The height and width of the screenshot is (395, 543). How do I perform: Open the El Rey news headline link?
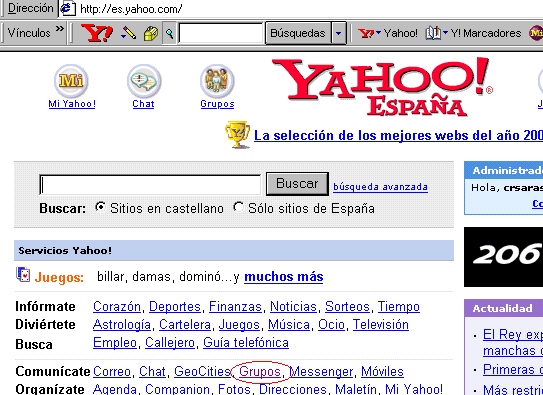[x=513, y=343]
